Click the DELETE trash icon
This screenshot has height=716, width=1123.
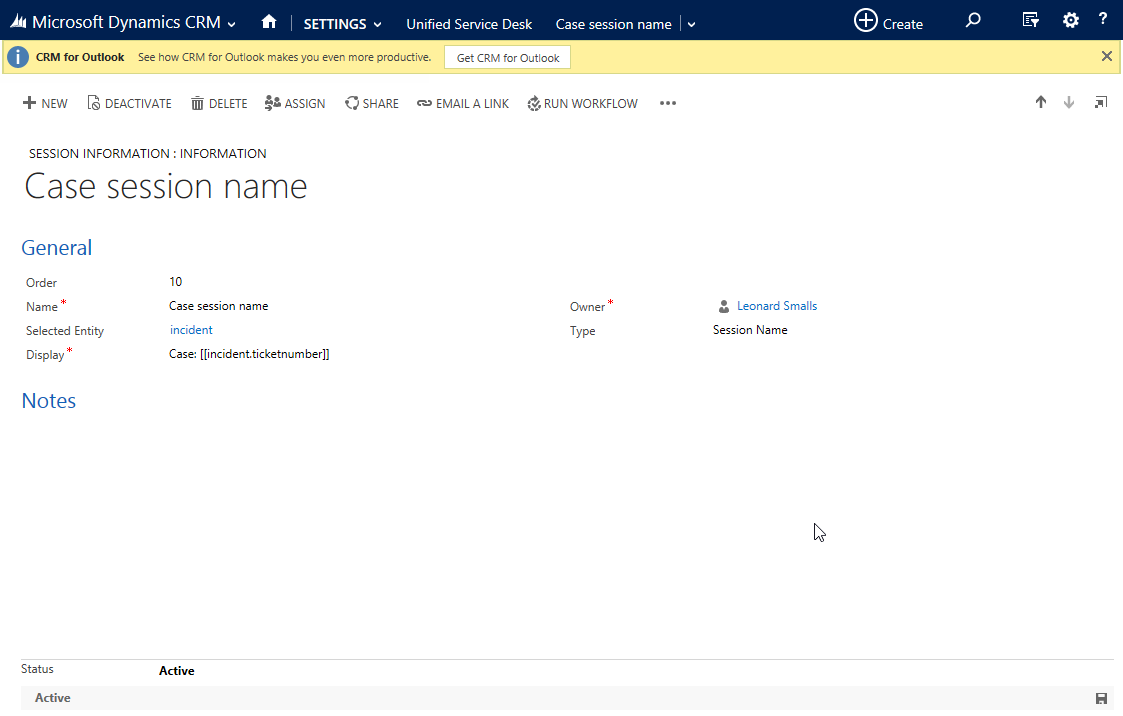point(197,103)
